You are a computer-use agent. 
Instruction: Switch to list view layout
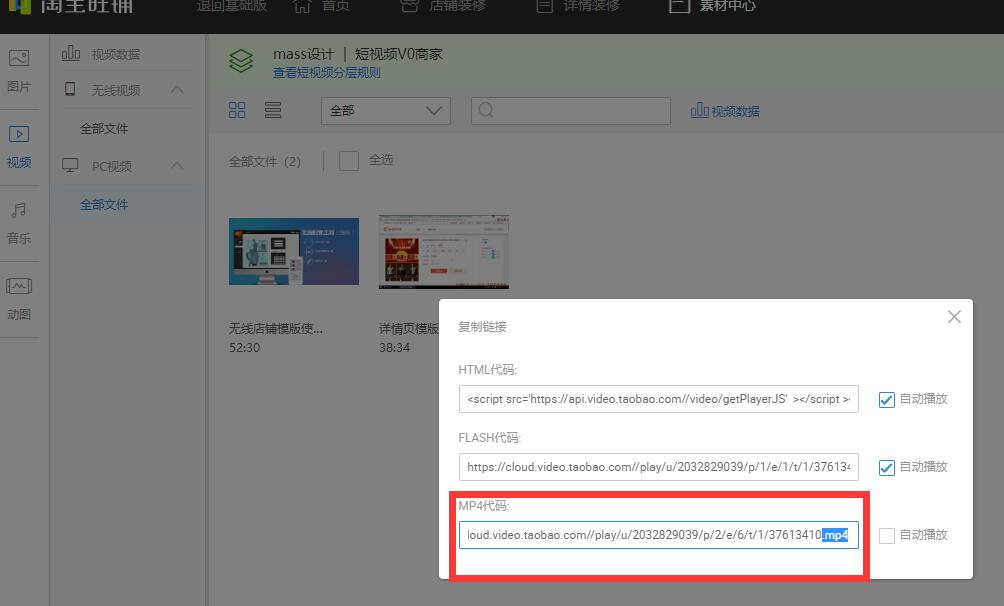pyautogui.click(x=272, y=110)
